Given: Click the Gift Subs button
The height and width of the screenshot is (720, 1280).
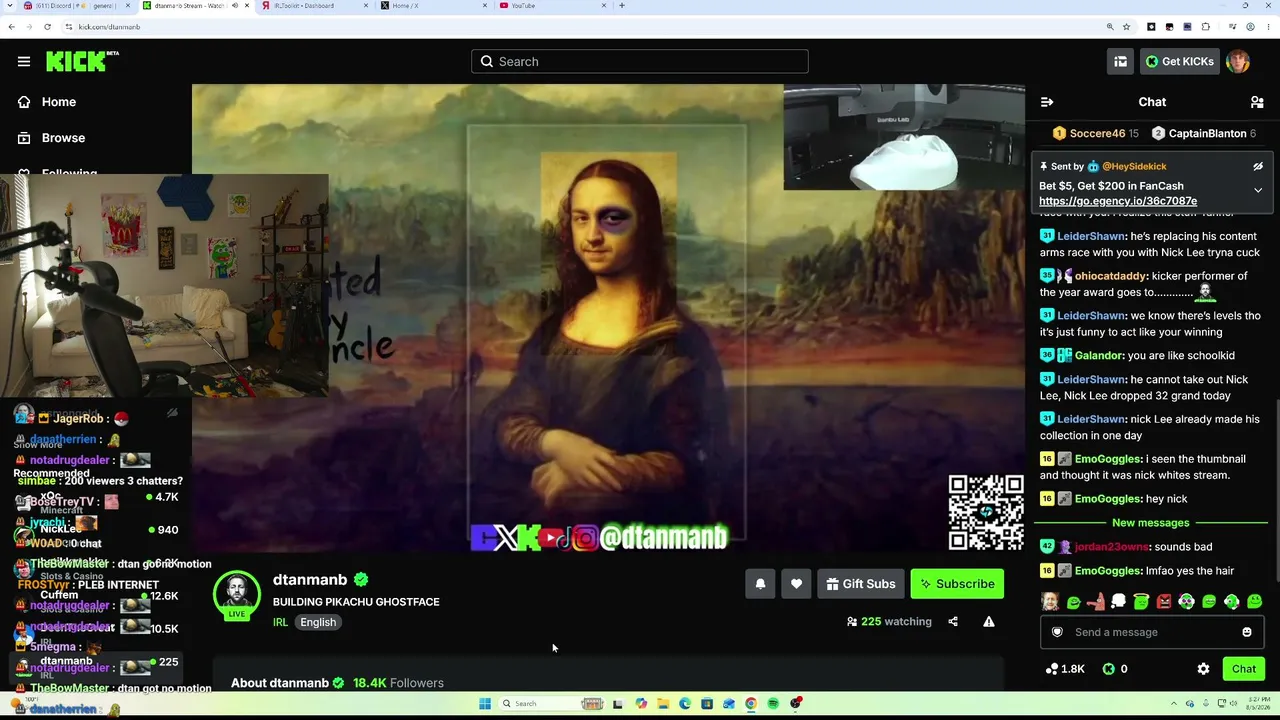Looking at the screenshot, I should pyautogui.click(x=860, y=584).
